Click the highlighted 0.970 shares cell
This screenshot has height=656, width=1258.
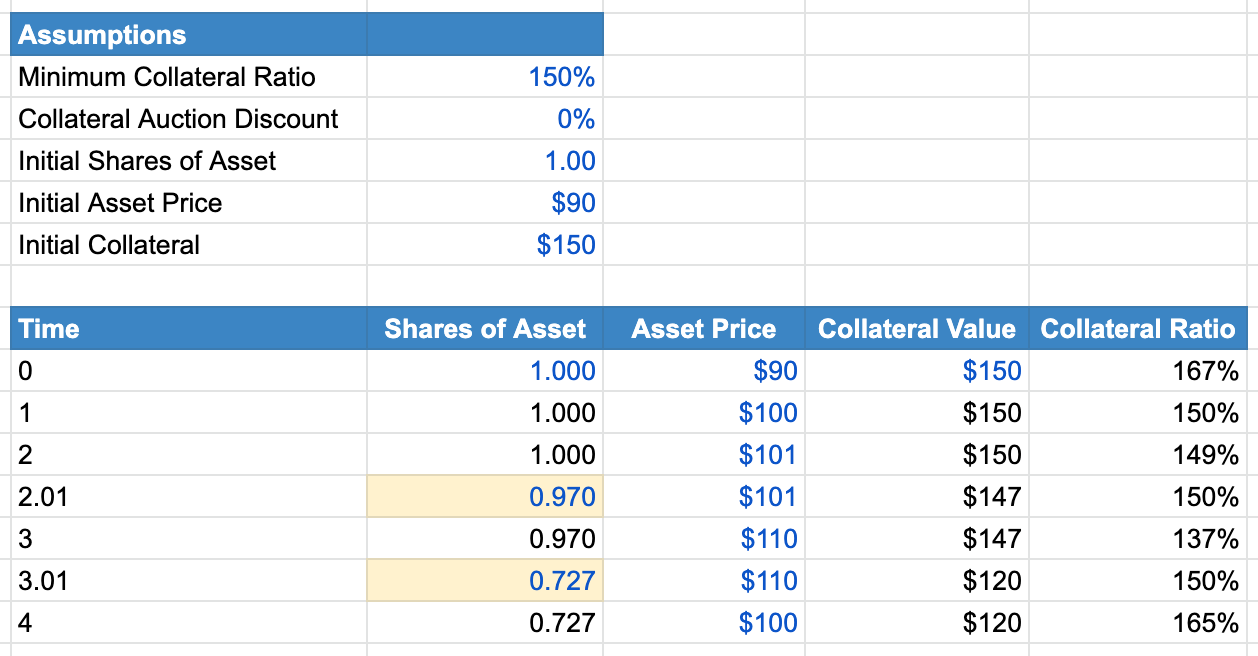(485, 497)
